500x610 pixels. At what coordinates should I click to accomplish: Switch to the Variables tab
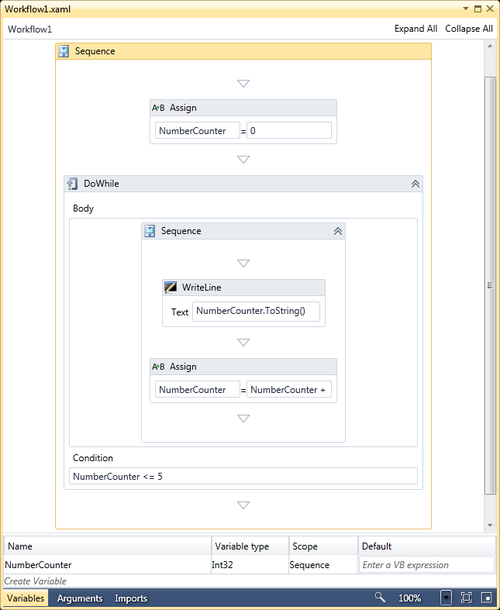coord(26,598)
